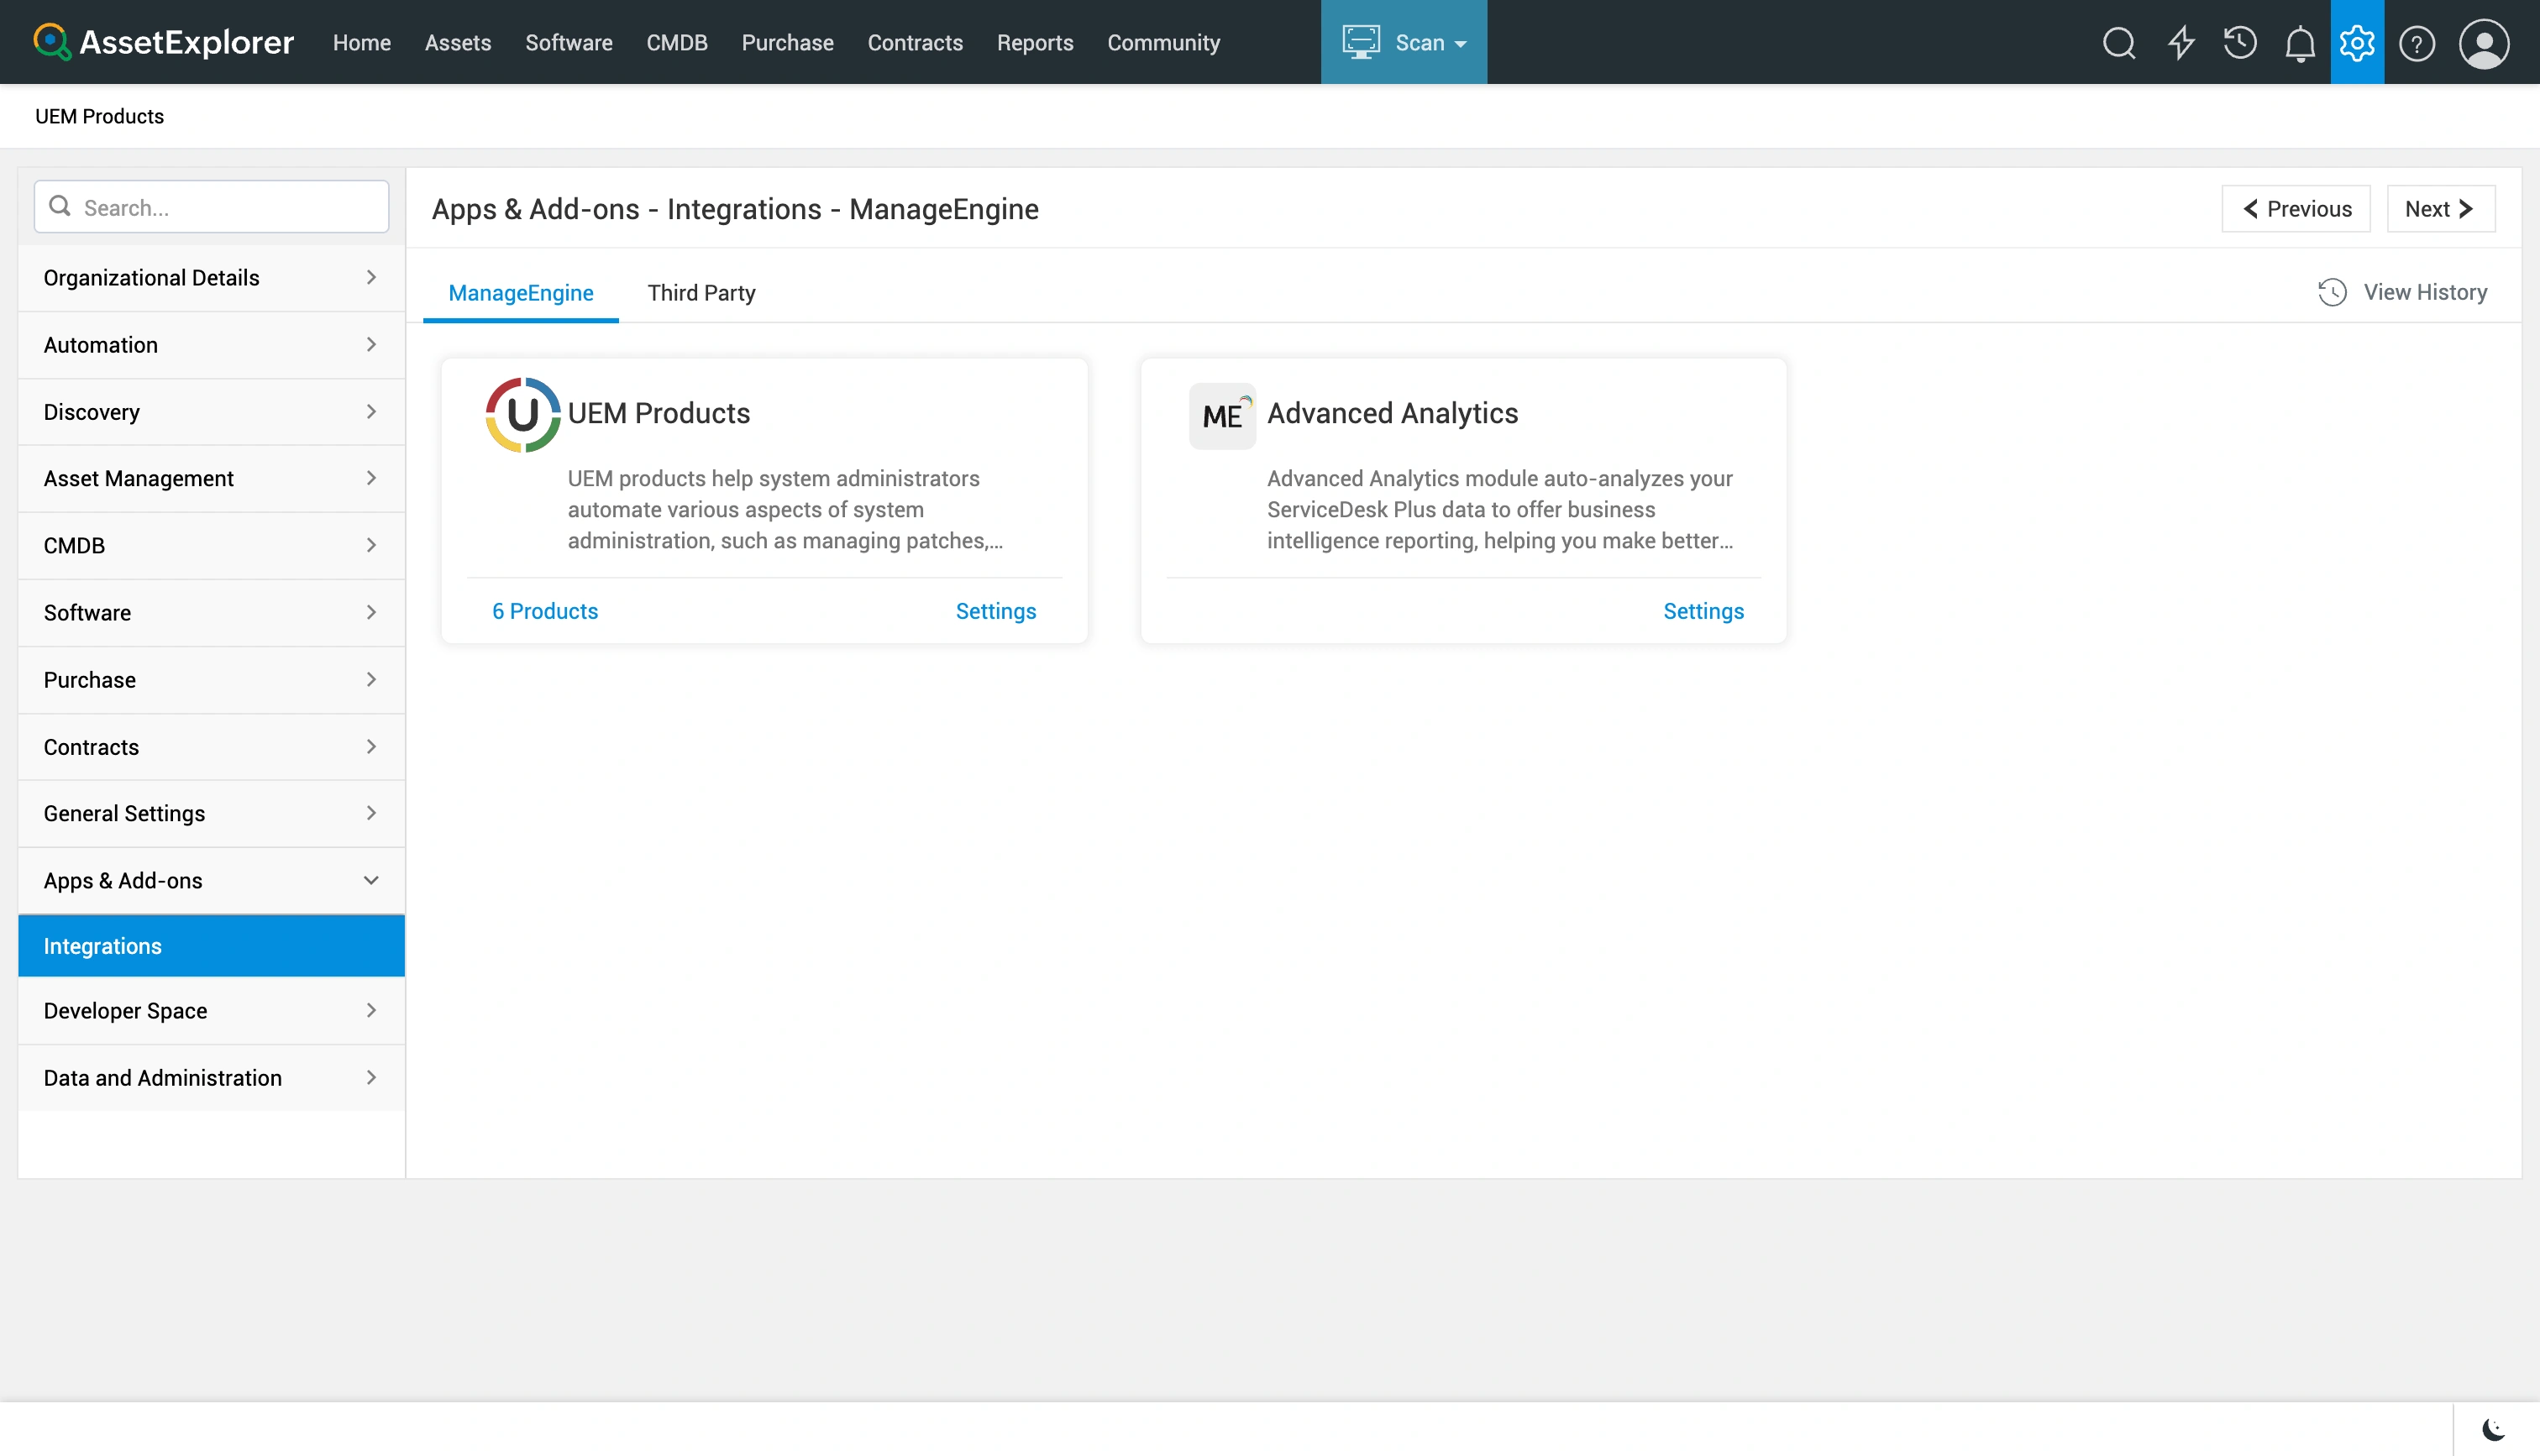This screenshot has height=1456, width=2540.
Task: Expand the Discovery section
Action: click(211, 411)
